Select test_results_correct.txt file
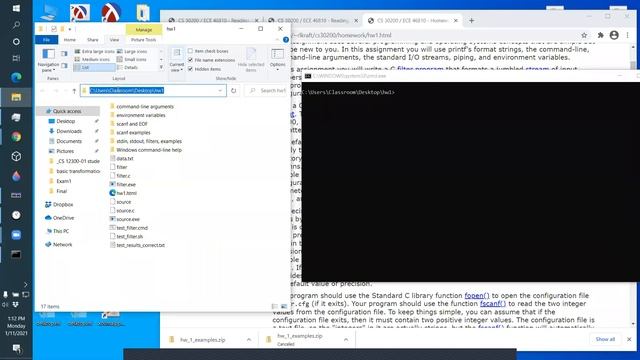Viewport: 640px width, 360px height. (x=140, y=245)
